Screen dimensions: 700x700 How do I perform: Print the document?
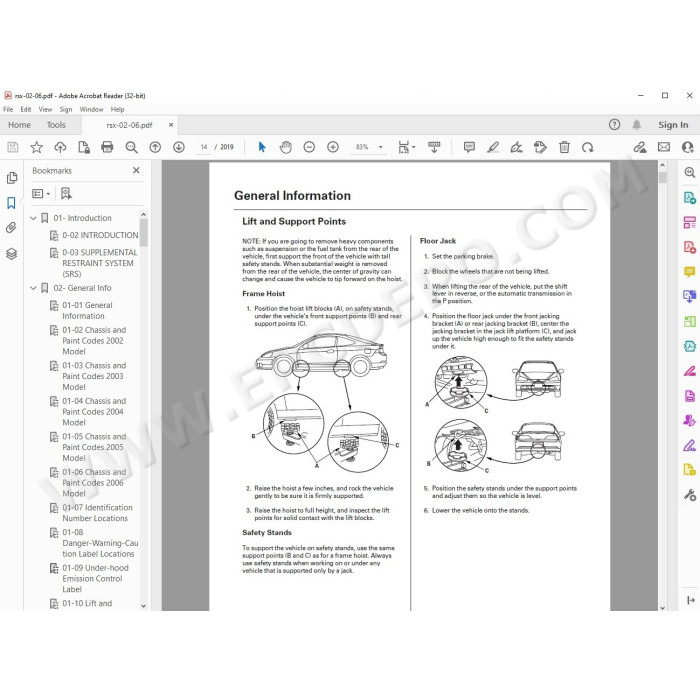(x=107, y=147)
